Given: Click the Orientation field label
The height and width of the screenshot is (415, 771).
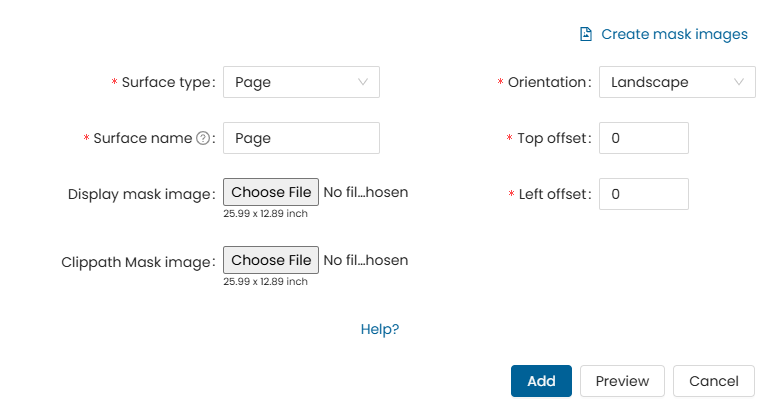Looking at the screenshot, I should click(548, 83).
